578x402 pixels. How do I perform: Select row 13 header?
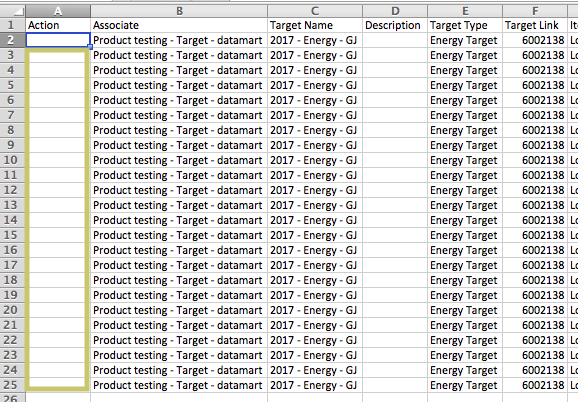11,205
